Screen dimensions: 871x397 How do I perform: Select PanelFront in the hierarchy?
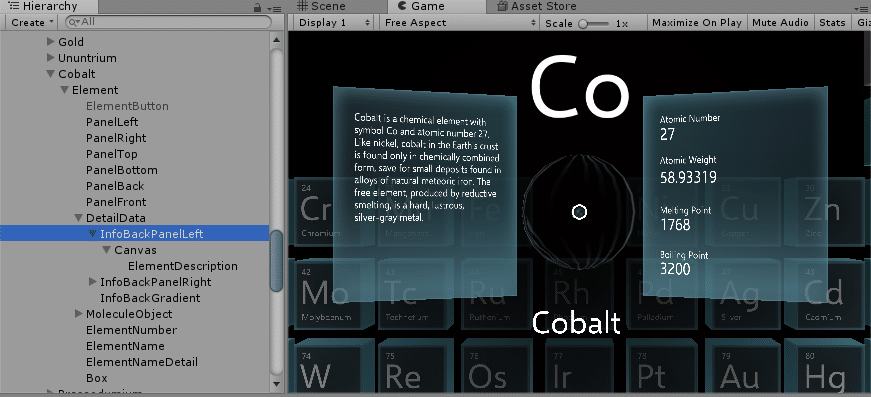tap(116, 202)
